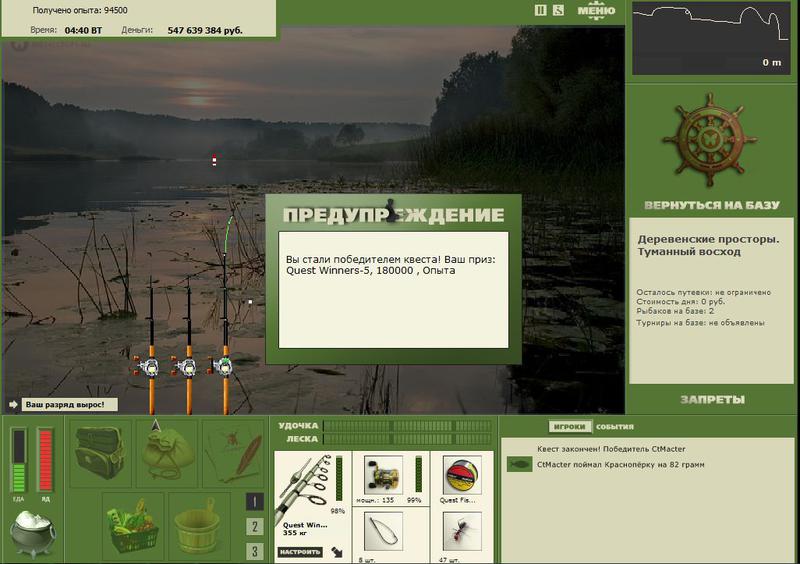Select the ant bait, 47 шт.
The height and width of the screenshot is (564, 800).
click(462, 532)
